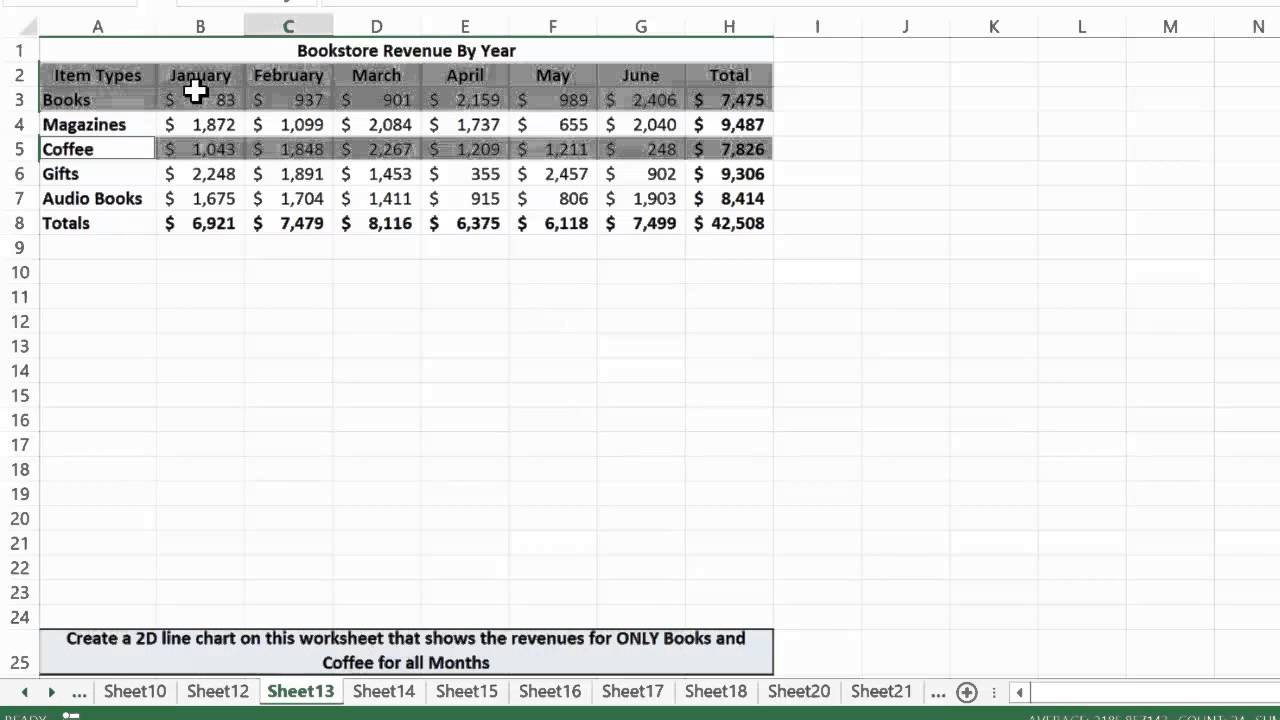Image resolution: width=1280 pixels, height=720 pixels.
Task: Click the 'April' header cell
Action: point(465,75)
